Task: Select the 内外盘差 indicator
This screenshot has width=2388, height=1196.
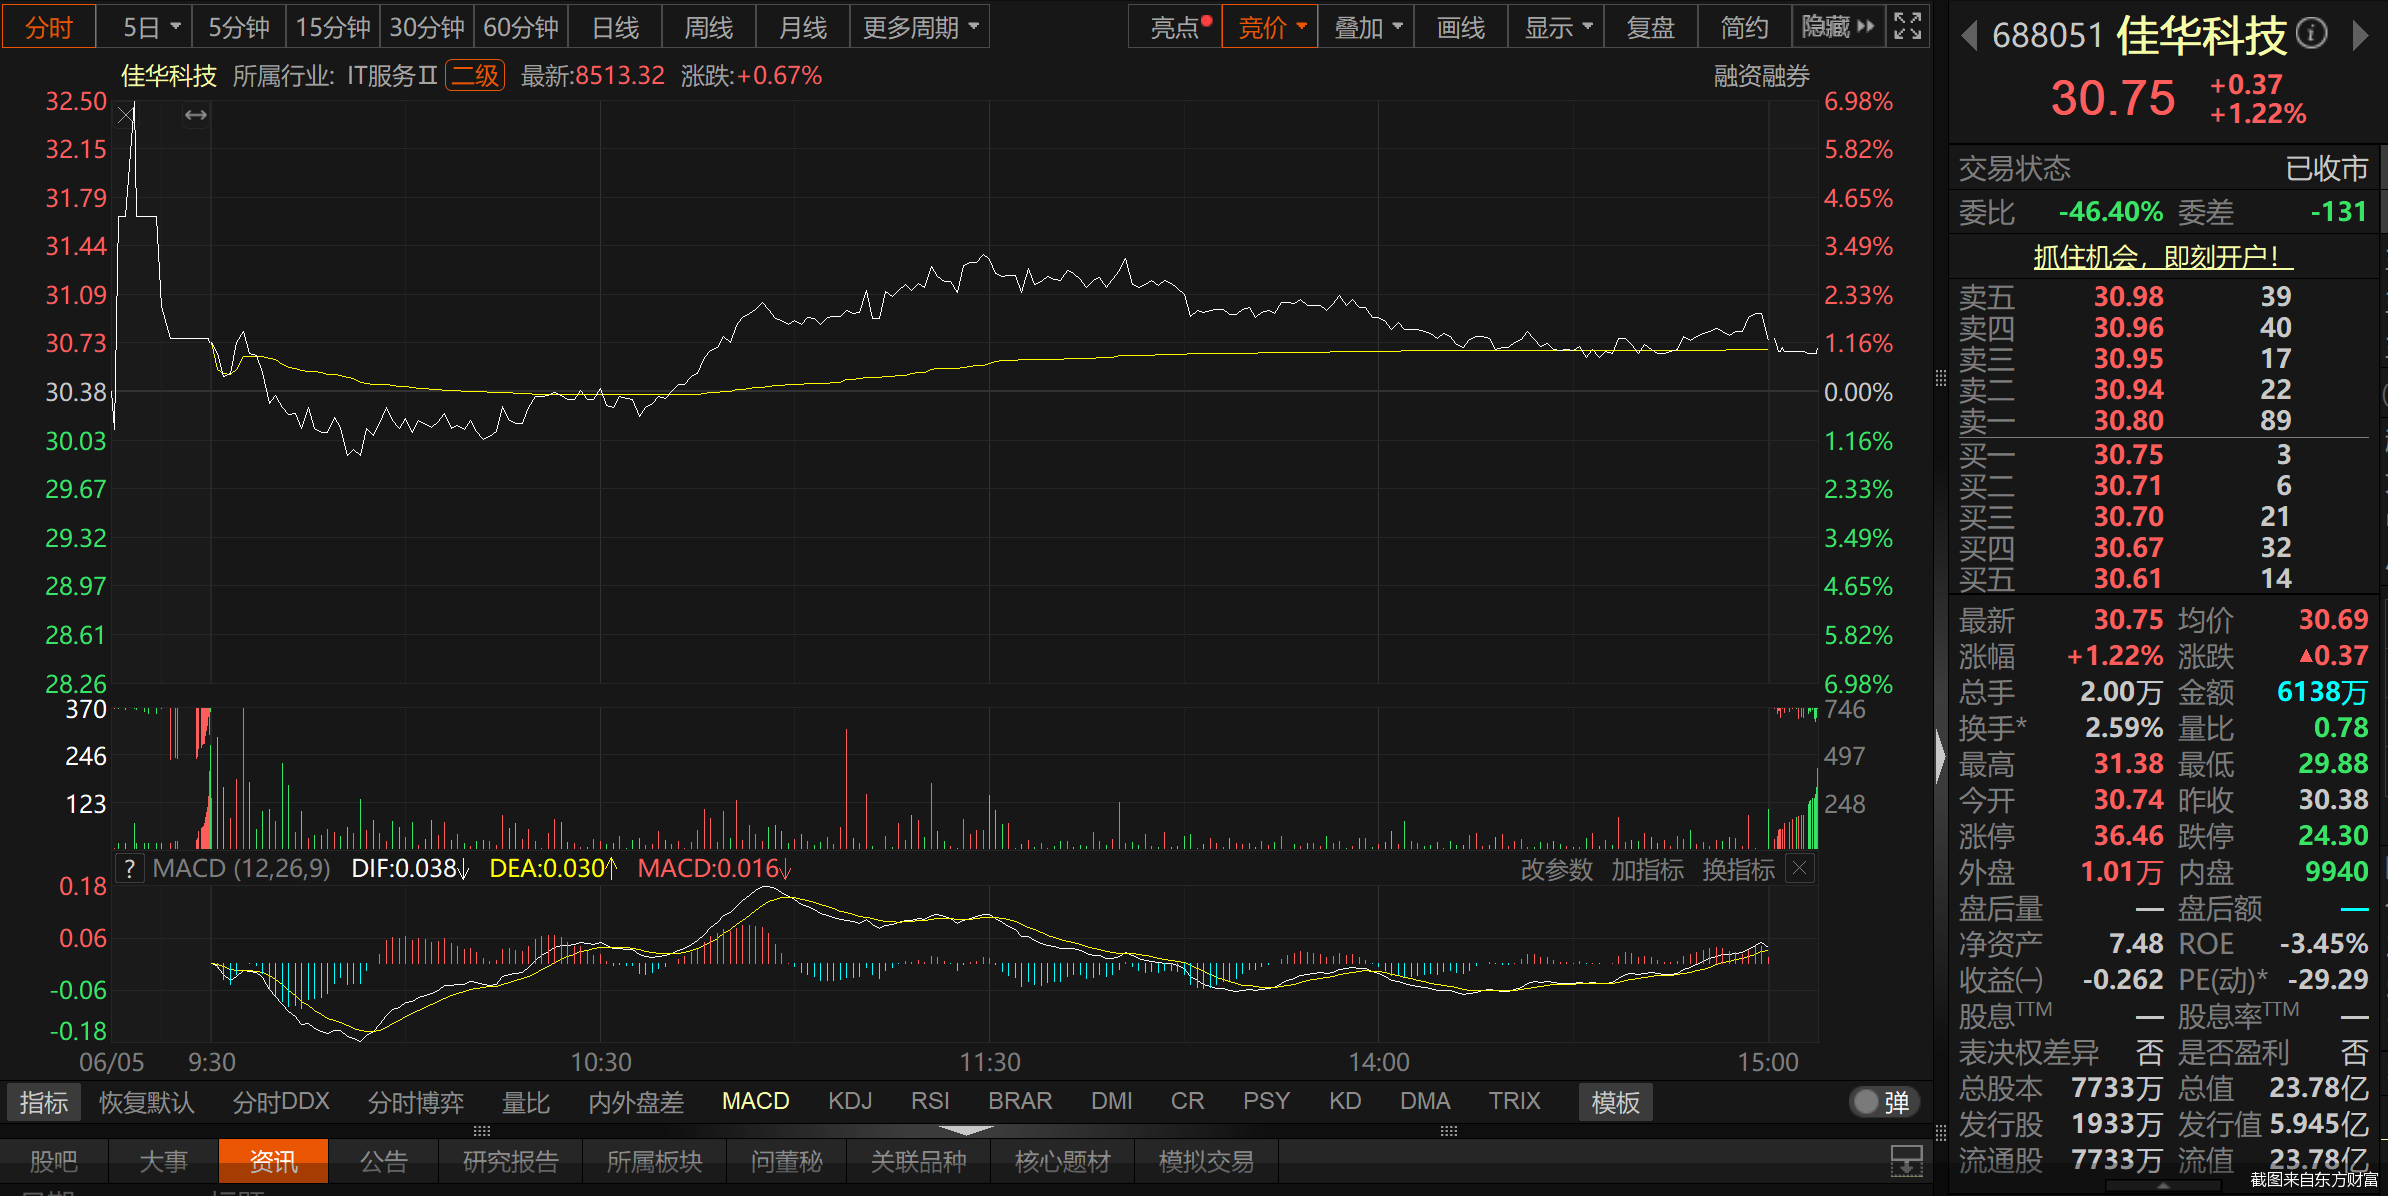Action: click(636, 1102)
